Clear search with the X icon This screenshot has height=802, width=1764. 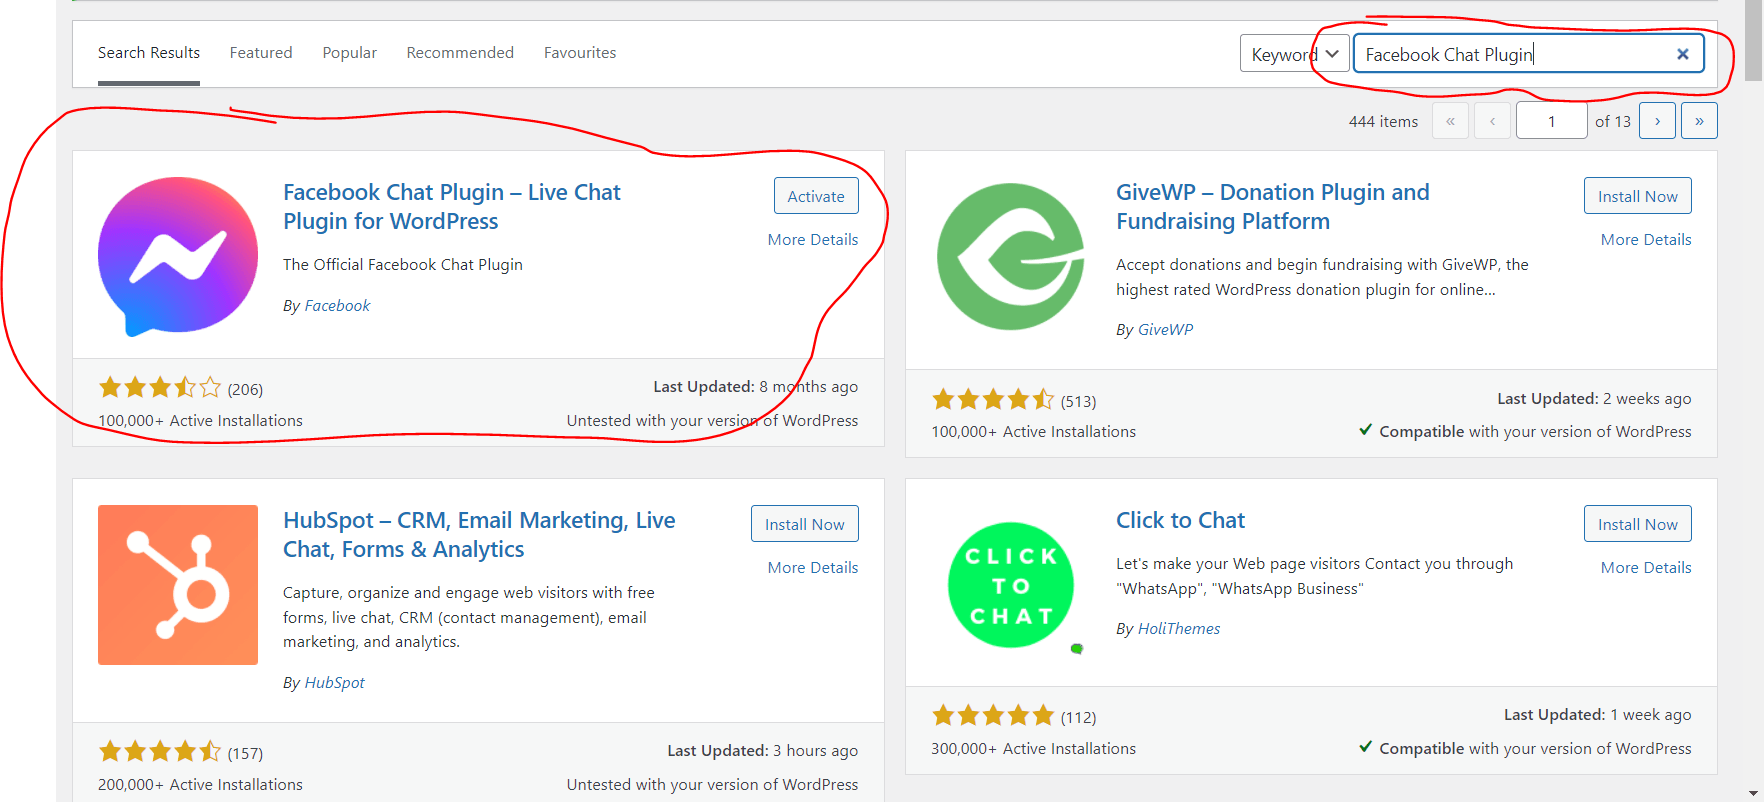click(x=1683, y=54)
